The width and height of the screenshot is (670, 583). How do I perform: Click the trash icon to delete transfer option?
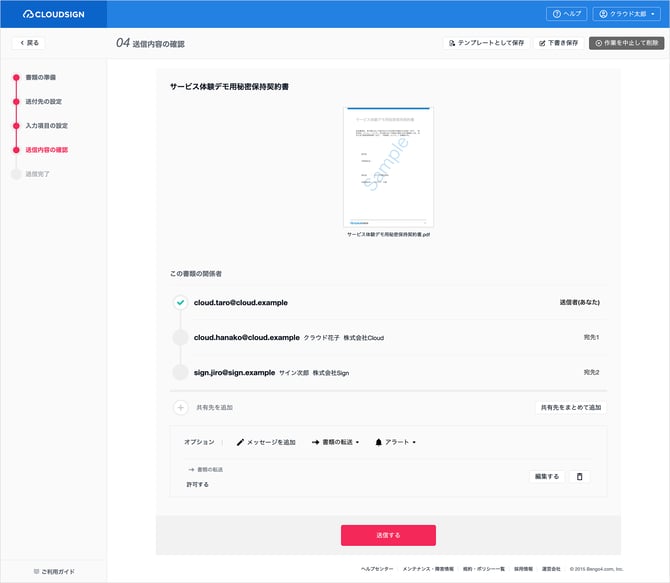[580, 477]
